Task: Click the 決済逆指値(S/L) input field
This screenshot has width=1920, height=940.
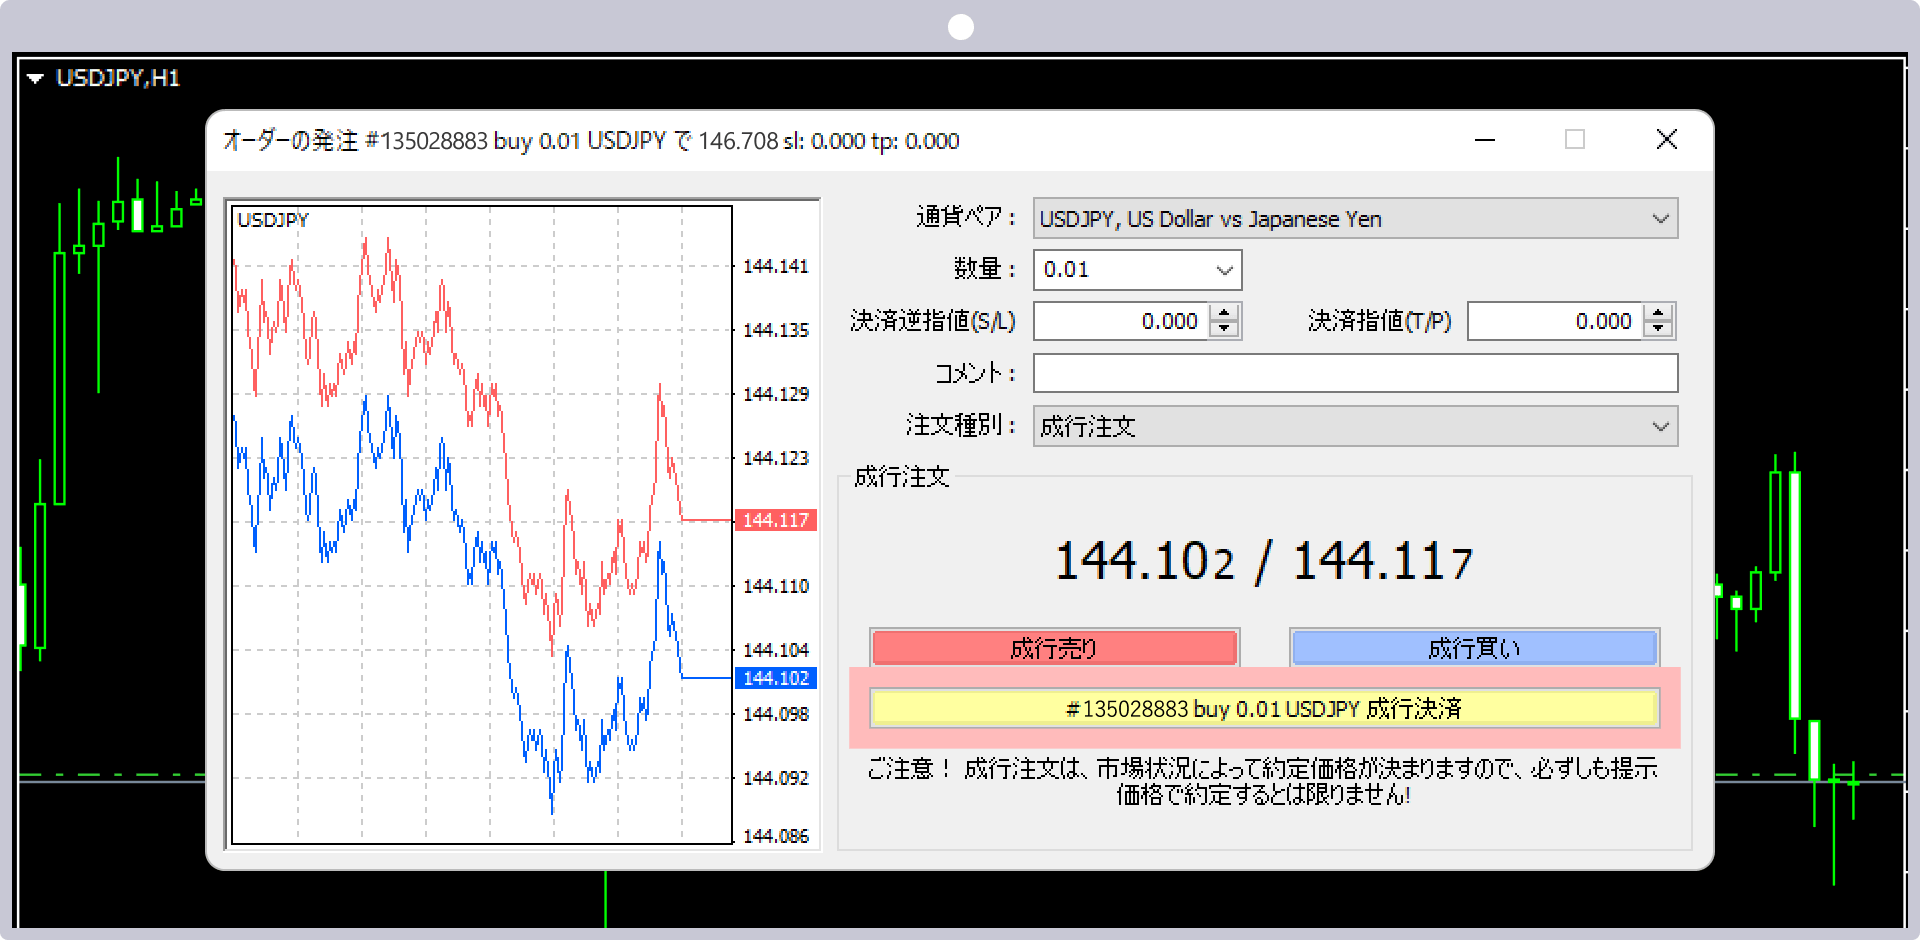Action: 1121,321
